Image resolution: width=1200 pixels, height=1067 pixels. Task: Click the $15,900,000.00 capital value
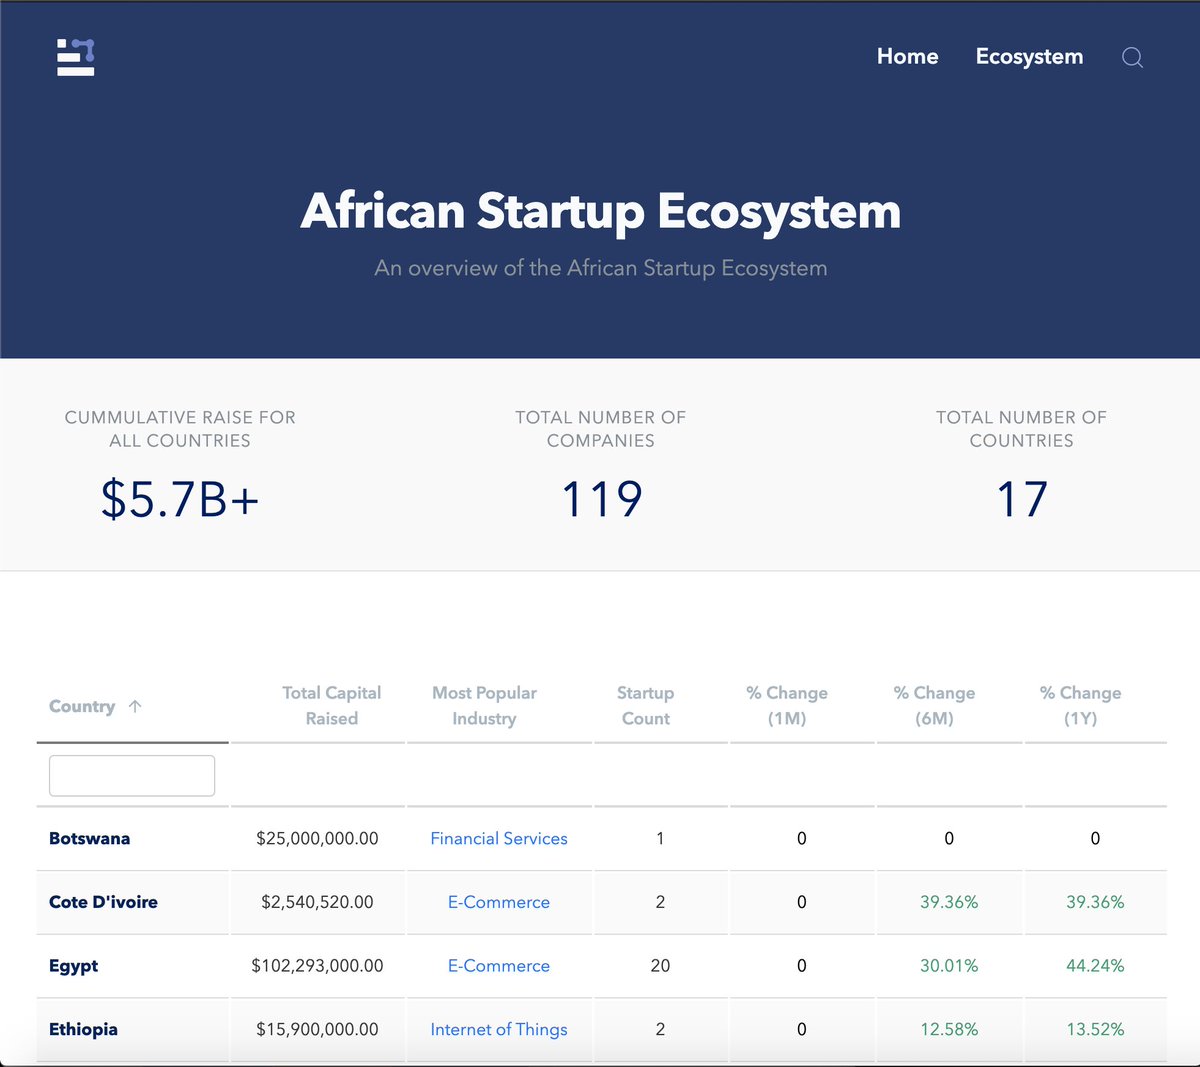[317, 1029]
